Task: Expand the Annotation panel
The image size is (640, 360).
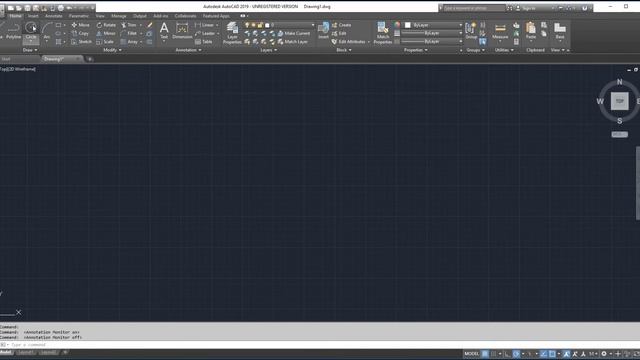Action: (x=188, y=50)
